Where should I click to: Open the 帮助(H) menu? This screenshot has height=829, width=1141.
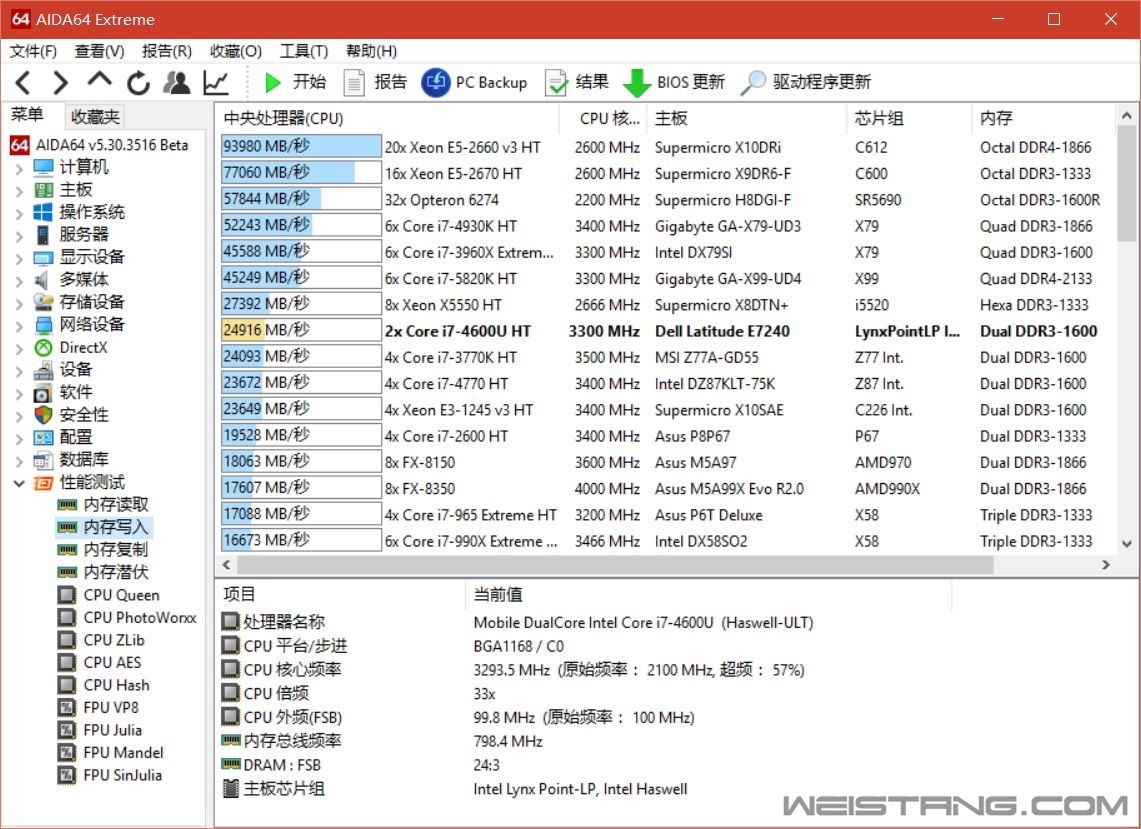[371, 51]
